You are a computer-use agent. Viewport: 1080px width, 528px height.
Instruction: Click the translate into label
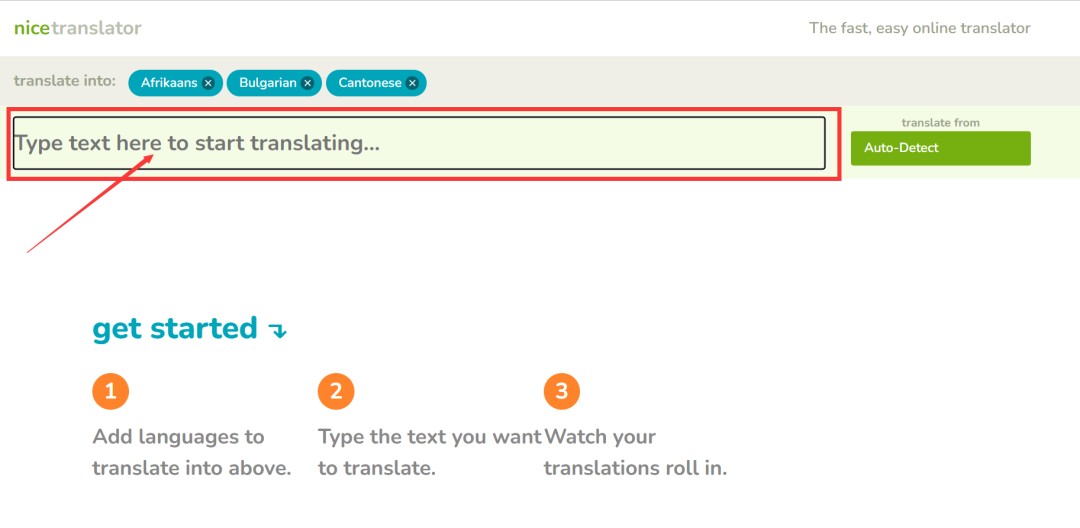65,81
